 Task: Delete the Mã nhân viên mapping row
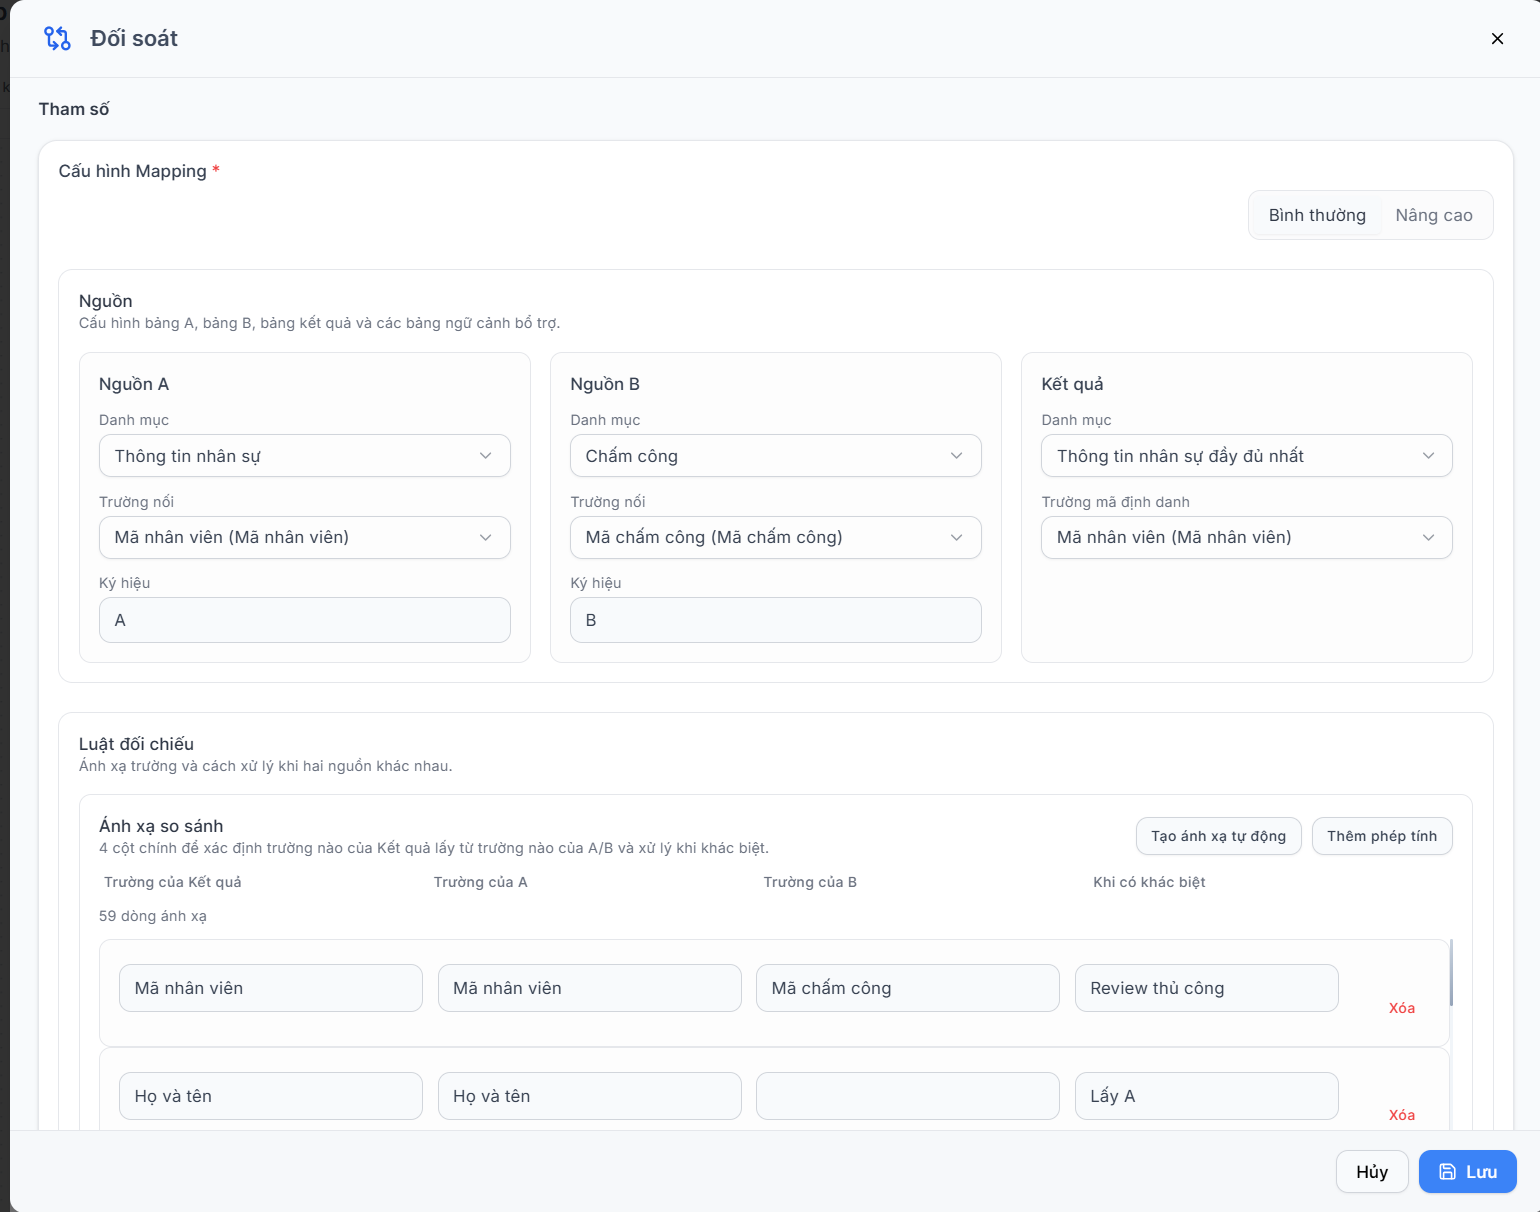pyautogui.click(x=1402, y=1008)
